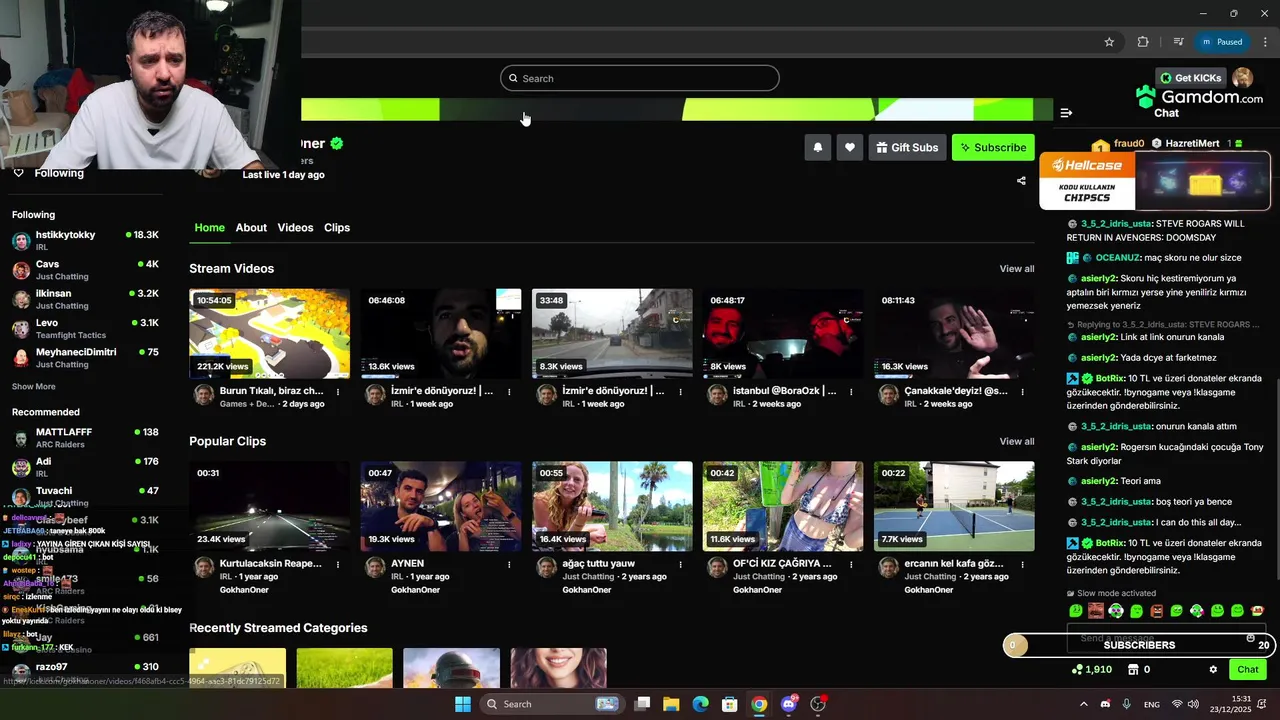Open options menu for Çanakkale'deyiz video
This screenshot has height=720, width=1280.
coord(1022,392)
